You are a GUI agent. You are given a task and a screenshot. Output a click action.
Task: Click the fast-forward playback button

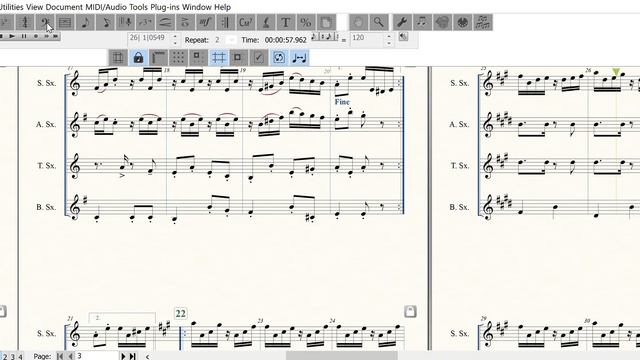click(x=46, y=36)
